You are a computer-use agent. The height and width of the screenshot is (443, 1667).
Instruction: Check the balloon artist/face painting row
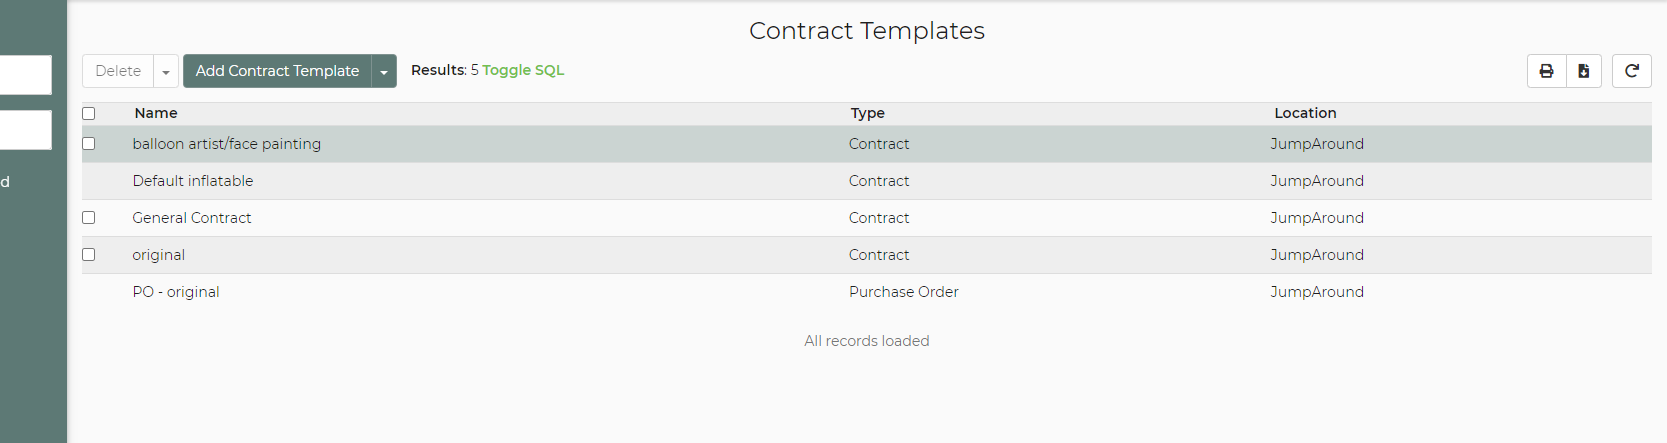[x=89, y=144]
